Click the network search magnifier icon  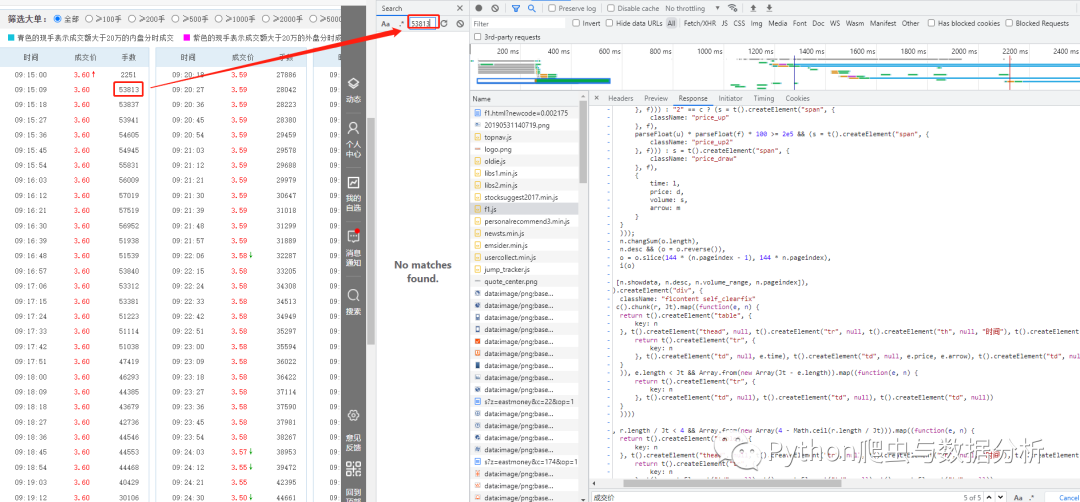(531, 9)
